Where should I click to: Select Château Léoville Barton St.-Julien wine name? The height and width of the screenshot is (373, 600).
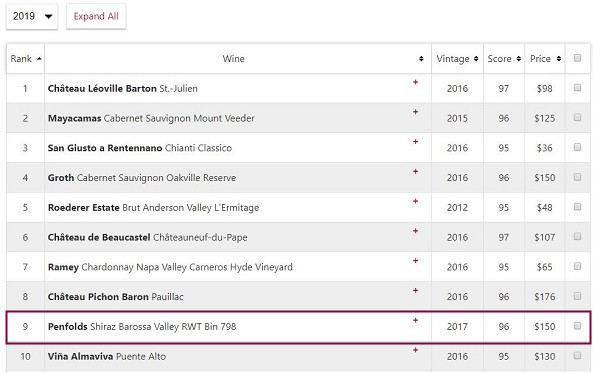123,88
